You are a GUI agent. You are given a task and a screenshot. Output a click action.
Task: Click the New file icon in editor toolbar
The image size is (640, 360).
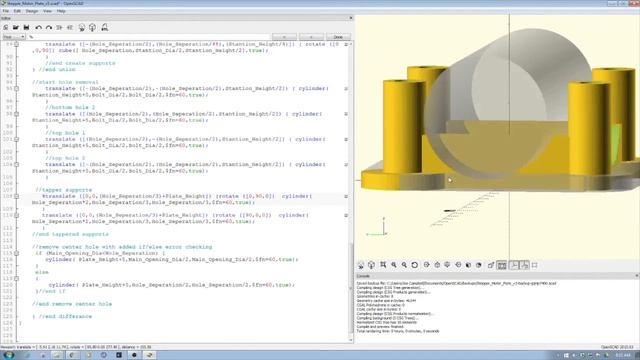click(x=6, y=27)
